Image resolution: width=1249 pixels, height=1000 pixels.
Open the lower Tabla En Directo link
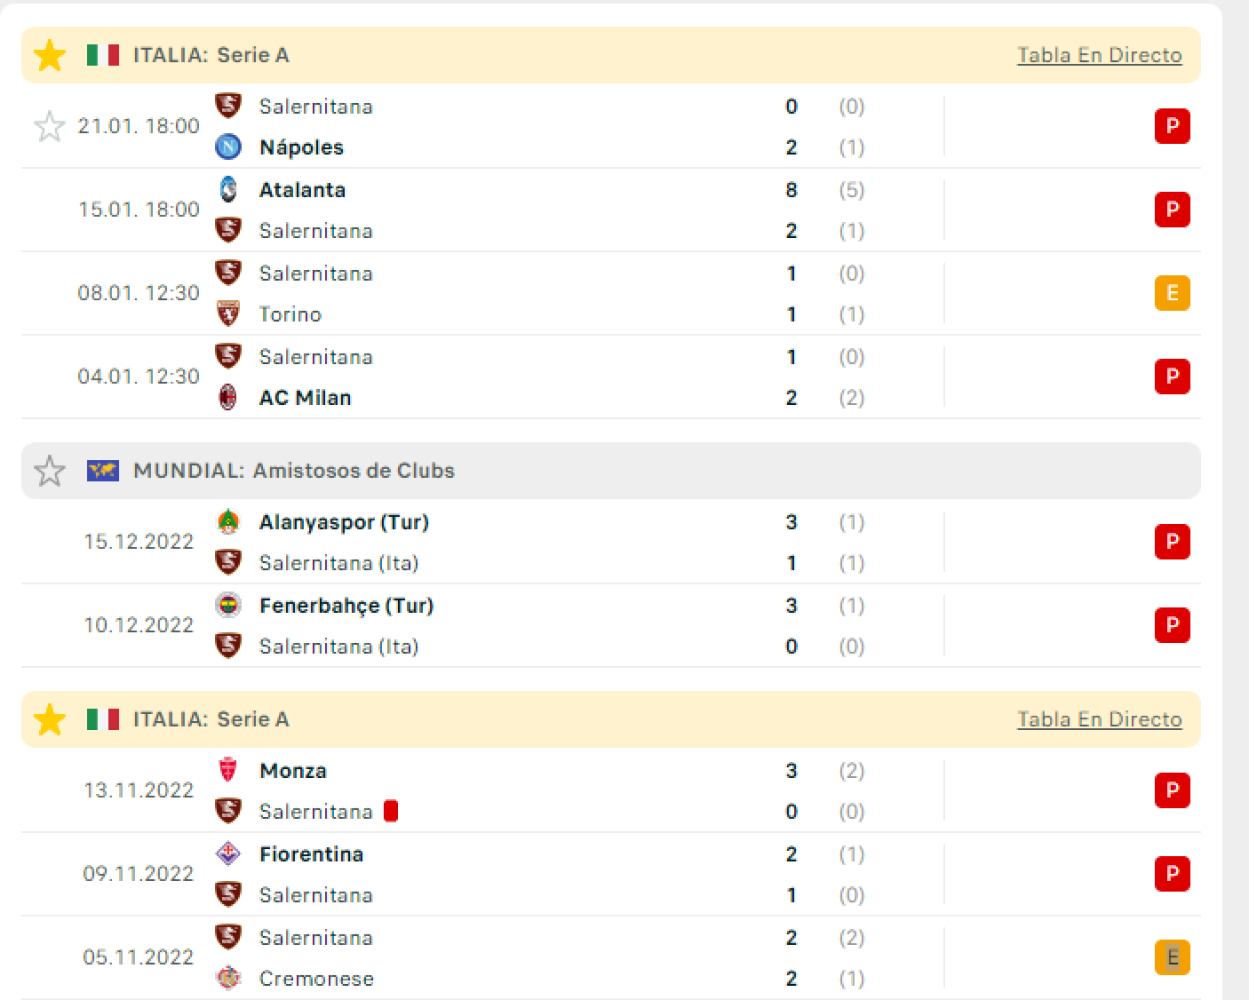click(x=1099, y=719)
